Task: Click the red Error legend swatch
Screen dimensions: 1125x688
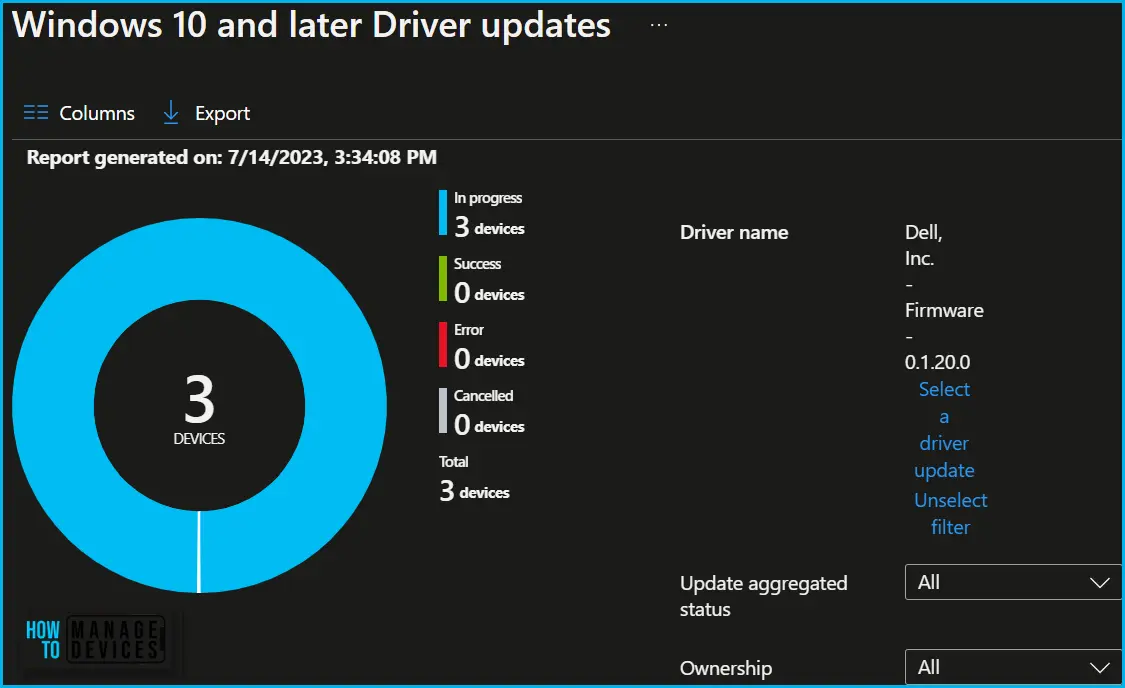Action: click(443, 344)
